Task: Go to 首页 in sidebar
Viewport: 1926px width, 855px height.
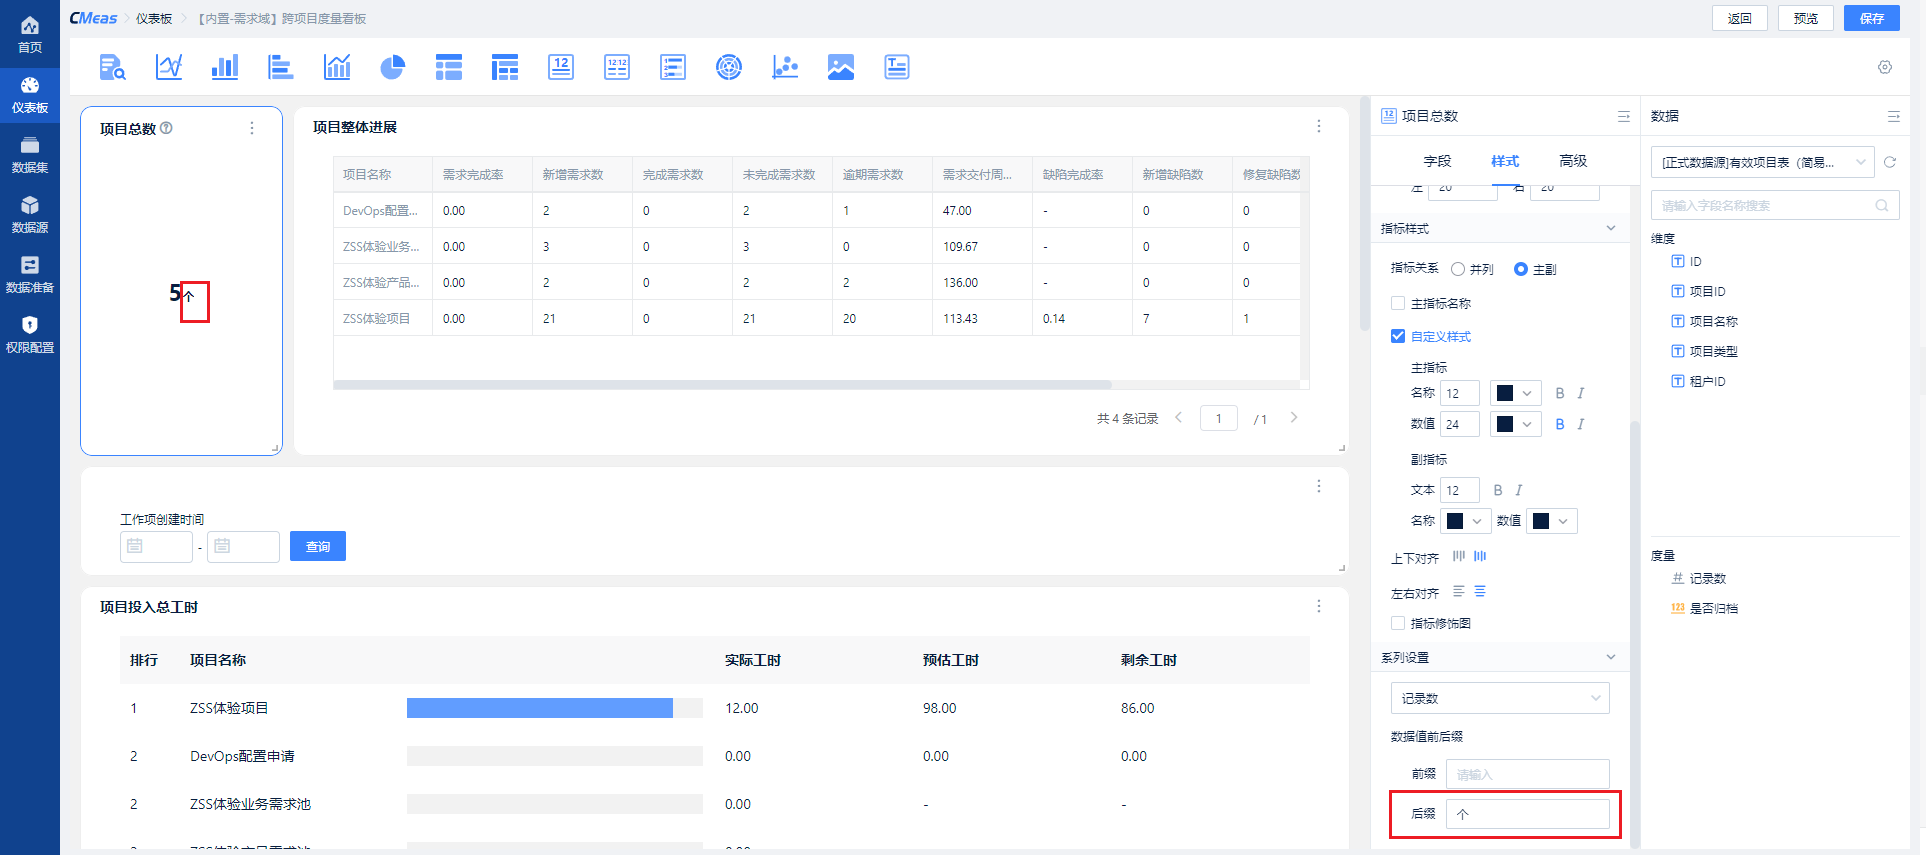Action: click(x=30, y=35)
